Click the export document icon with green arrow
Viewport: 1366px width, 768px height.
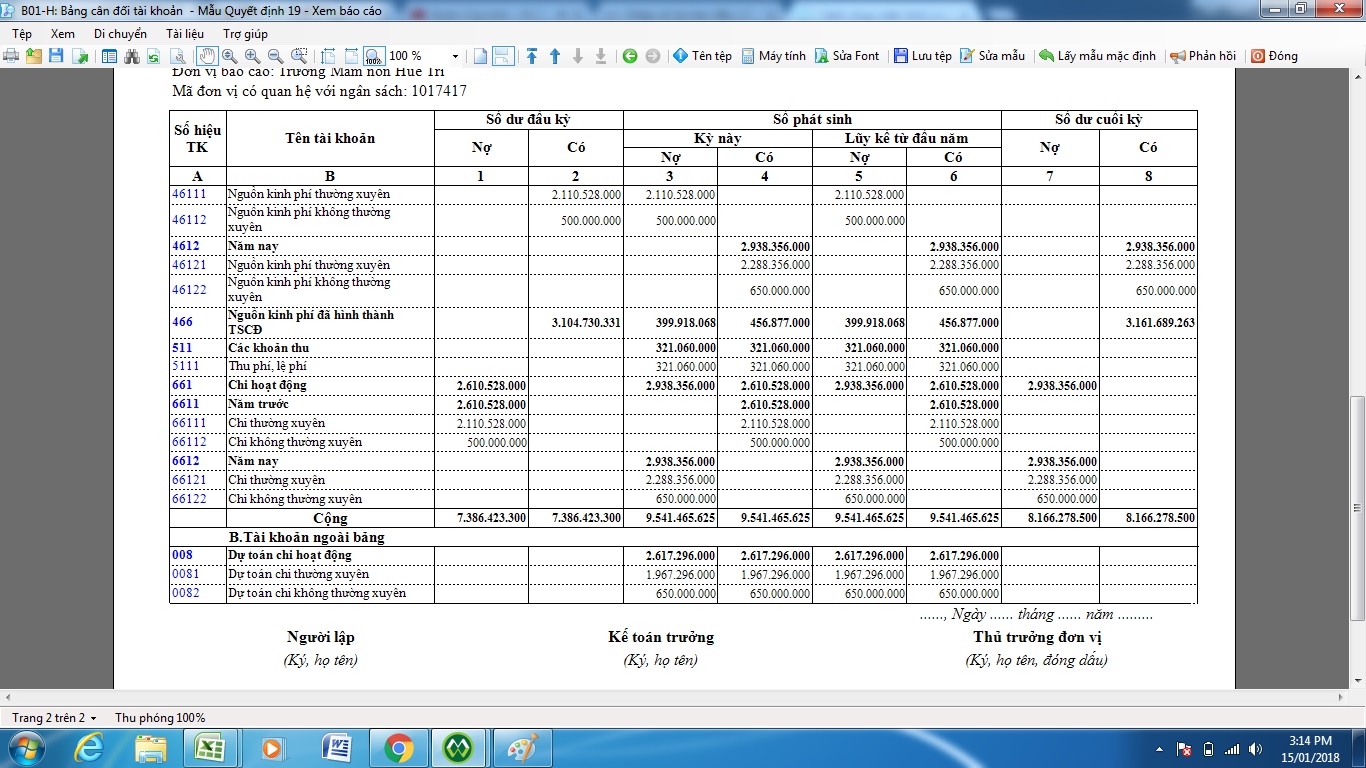point(79,56)
